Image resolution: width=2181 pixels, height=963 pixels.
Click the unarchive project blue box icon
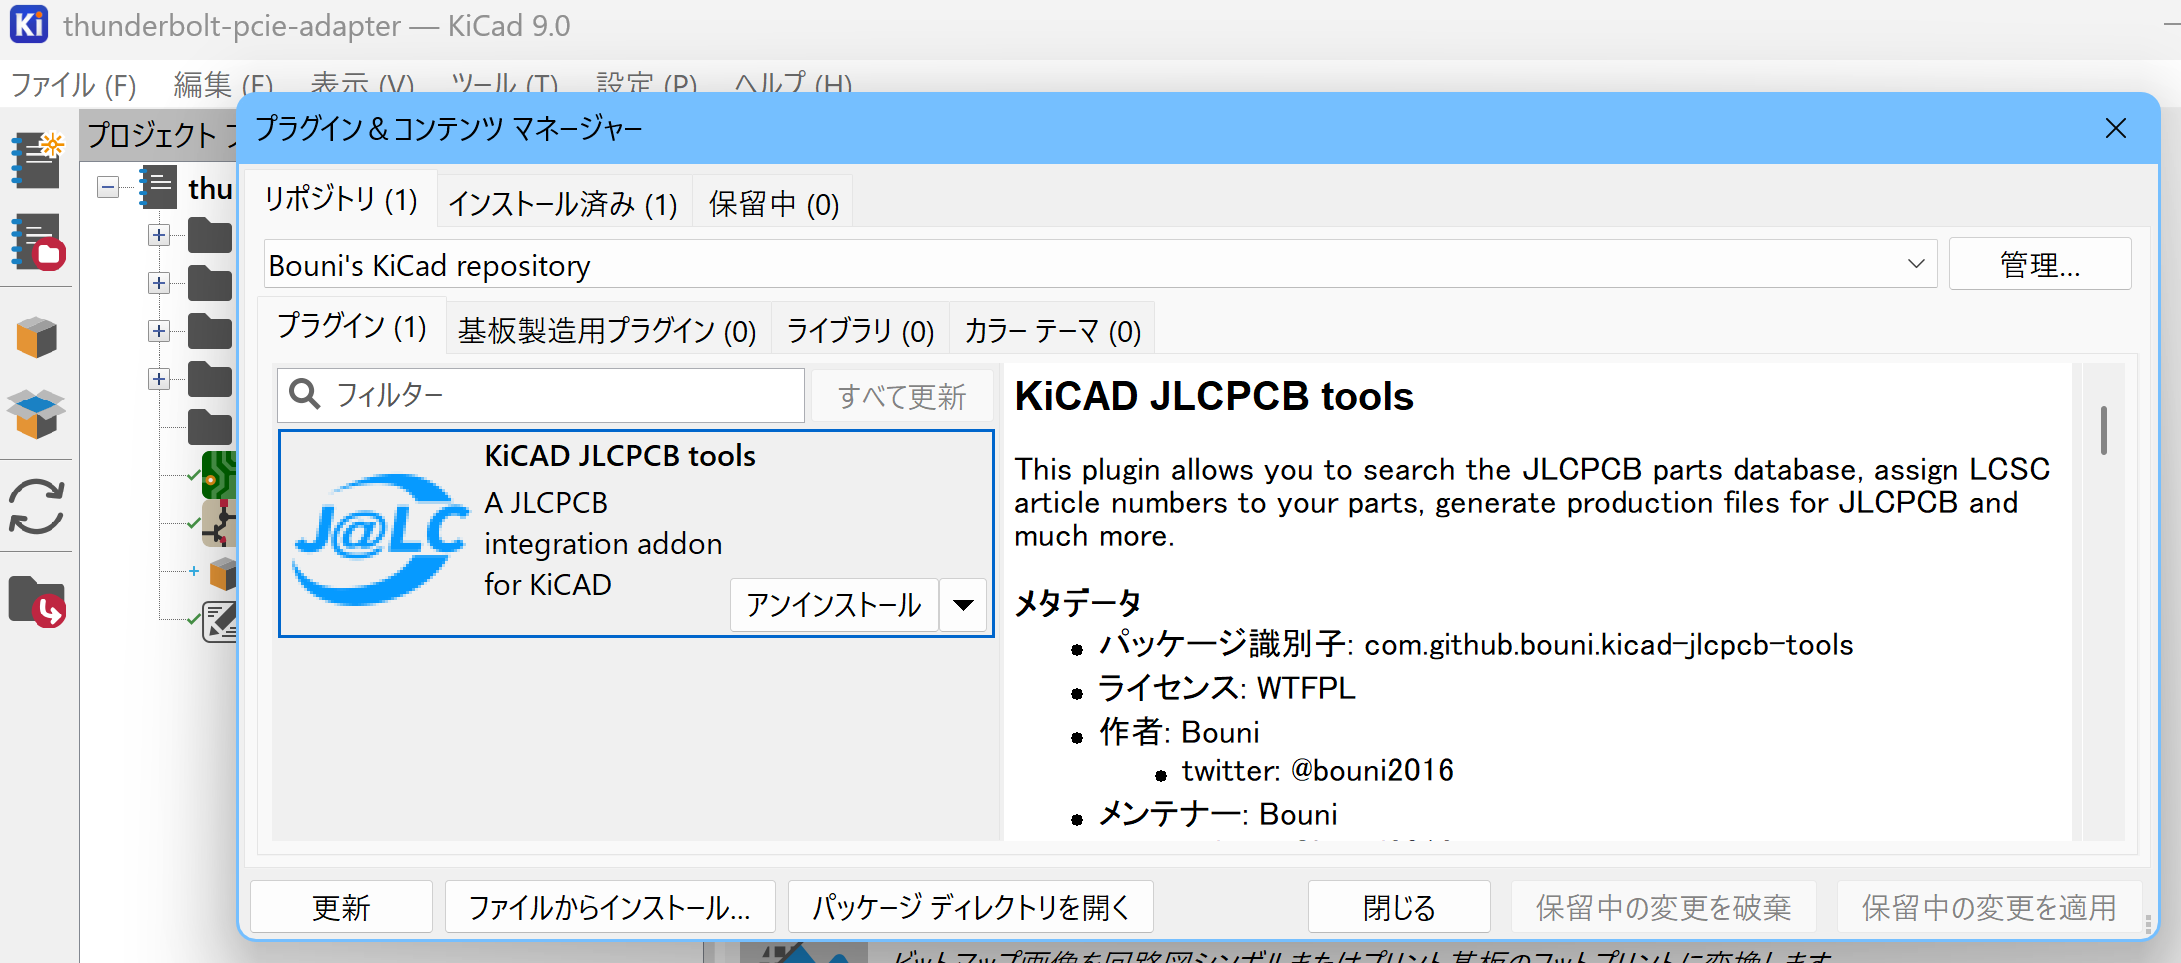[37, 414]
